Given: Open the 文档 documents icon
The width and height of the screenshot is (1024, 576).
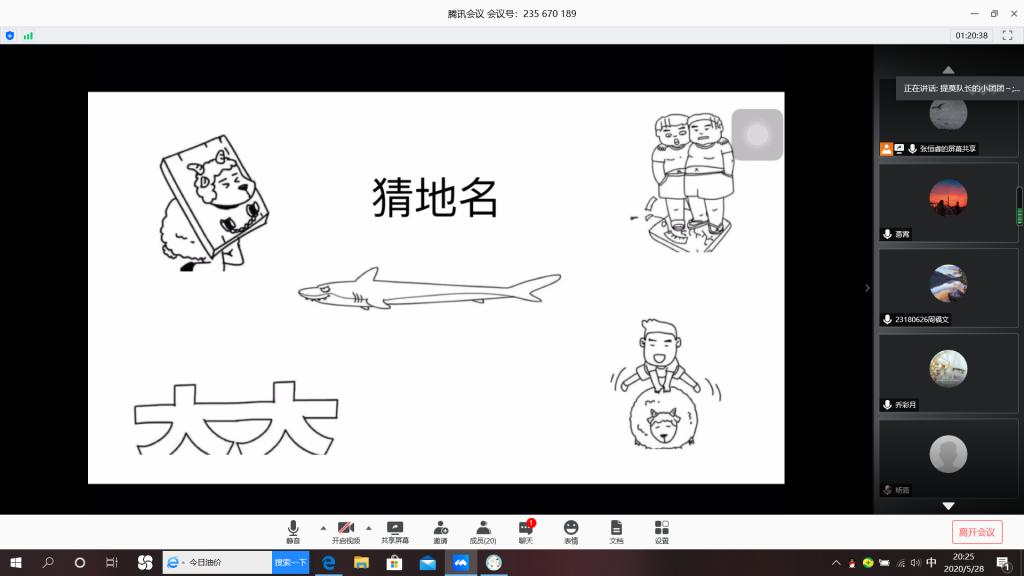Looking at the screenshot, I should (616, 531).
